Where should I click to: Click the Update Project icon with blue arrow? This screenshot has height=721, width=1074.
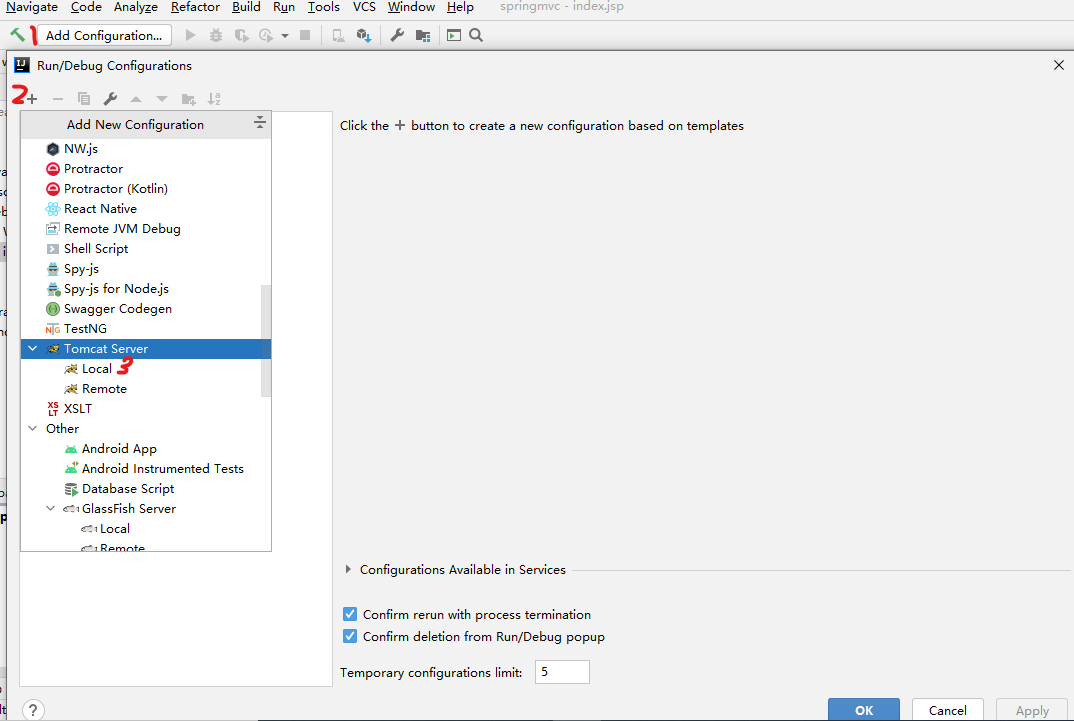pyautogui.click(x=364, y=35)
